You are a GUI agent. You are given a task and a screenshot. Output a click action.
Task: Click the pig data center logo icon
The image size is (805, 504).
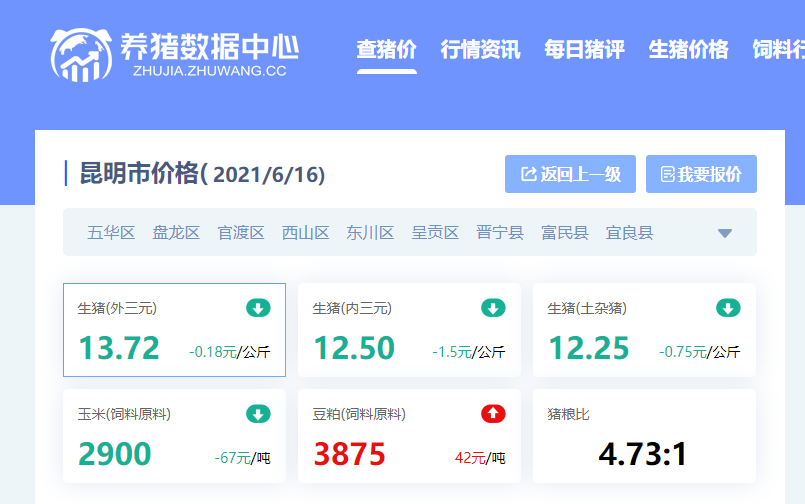pos(81,55)
